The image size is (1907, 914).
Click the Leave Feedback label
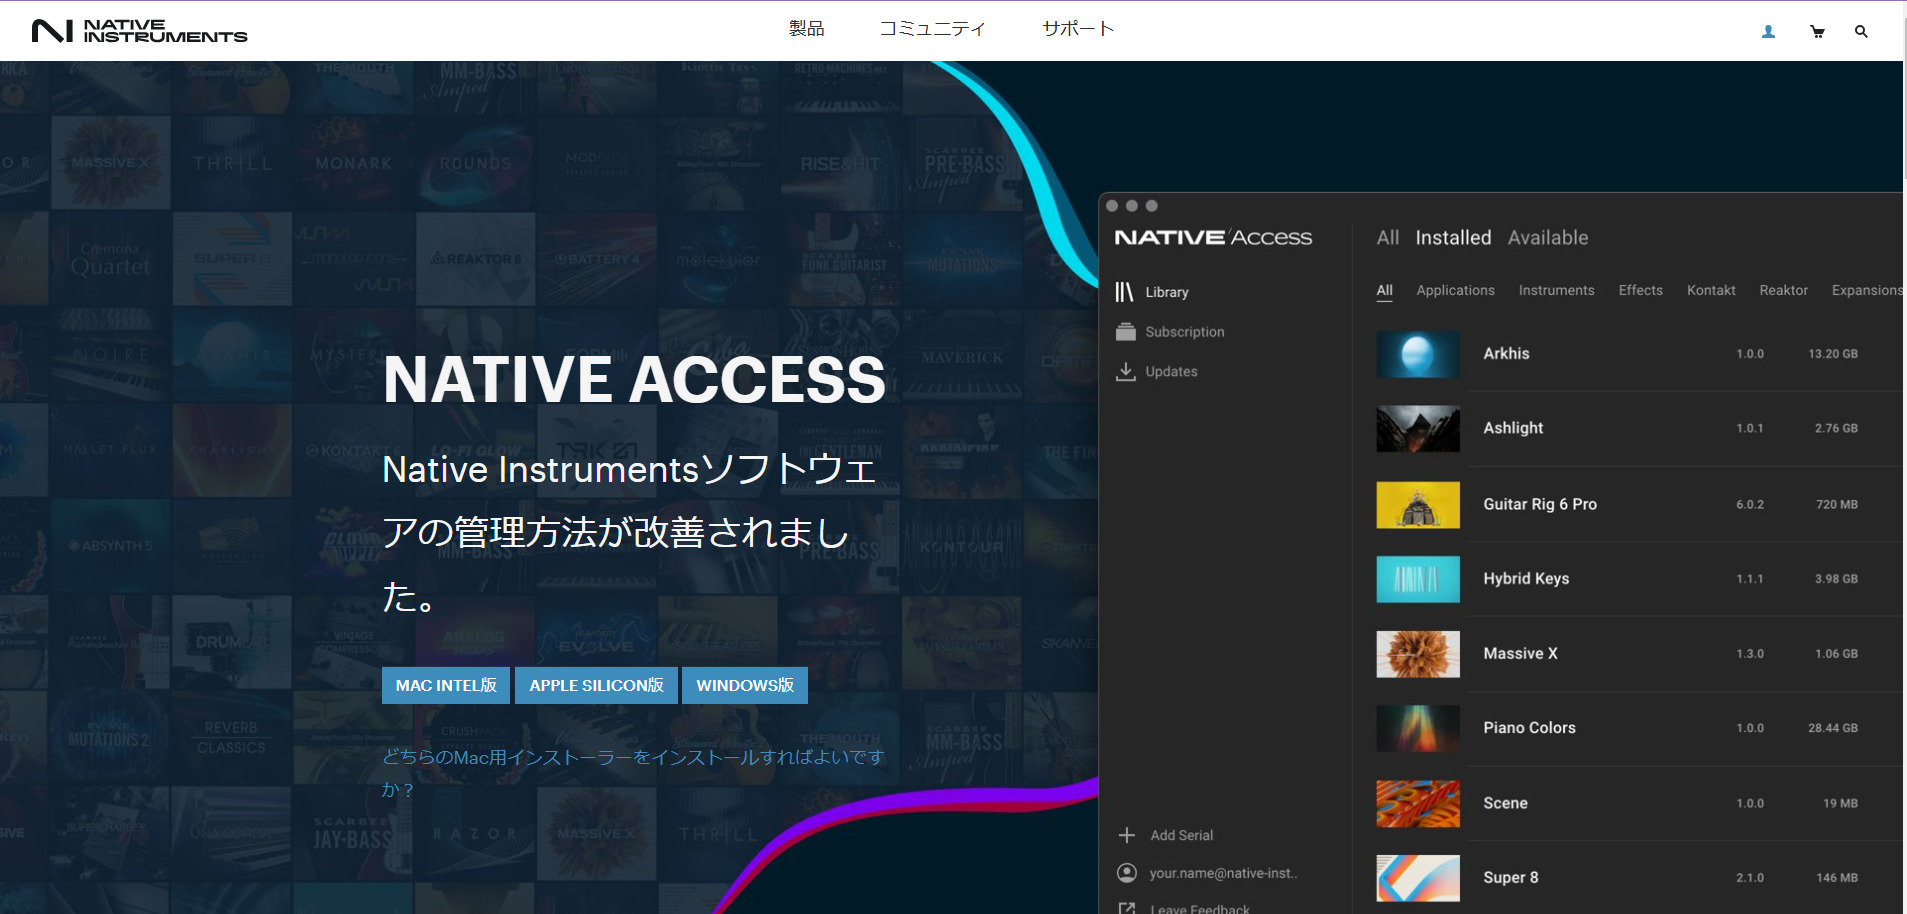[x=1200, y=909]
